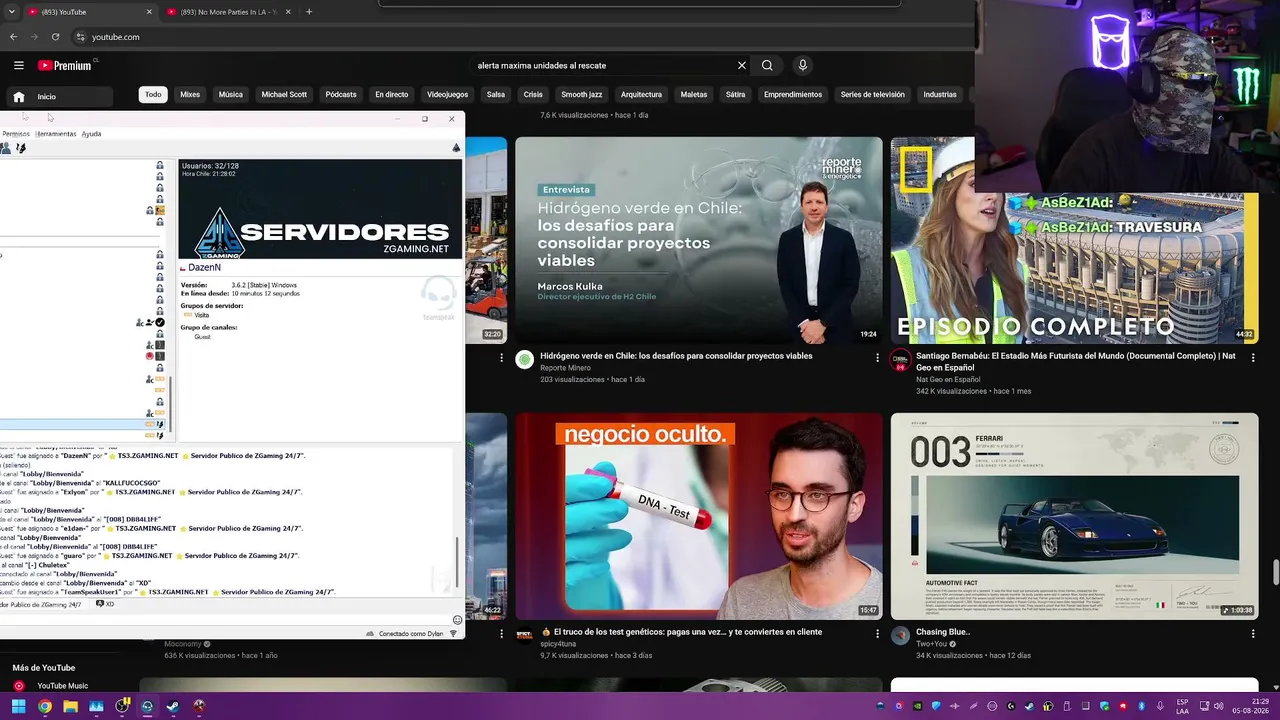Screen dimensions: 1280x720
Task: Open Steam from the taskbar
Action: [173, 706]
